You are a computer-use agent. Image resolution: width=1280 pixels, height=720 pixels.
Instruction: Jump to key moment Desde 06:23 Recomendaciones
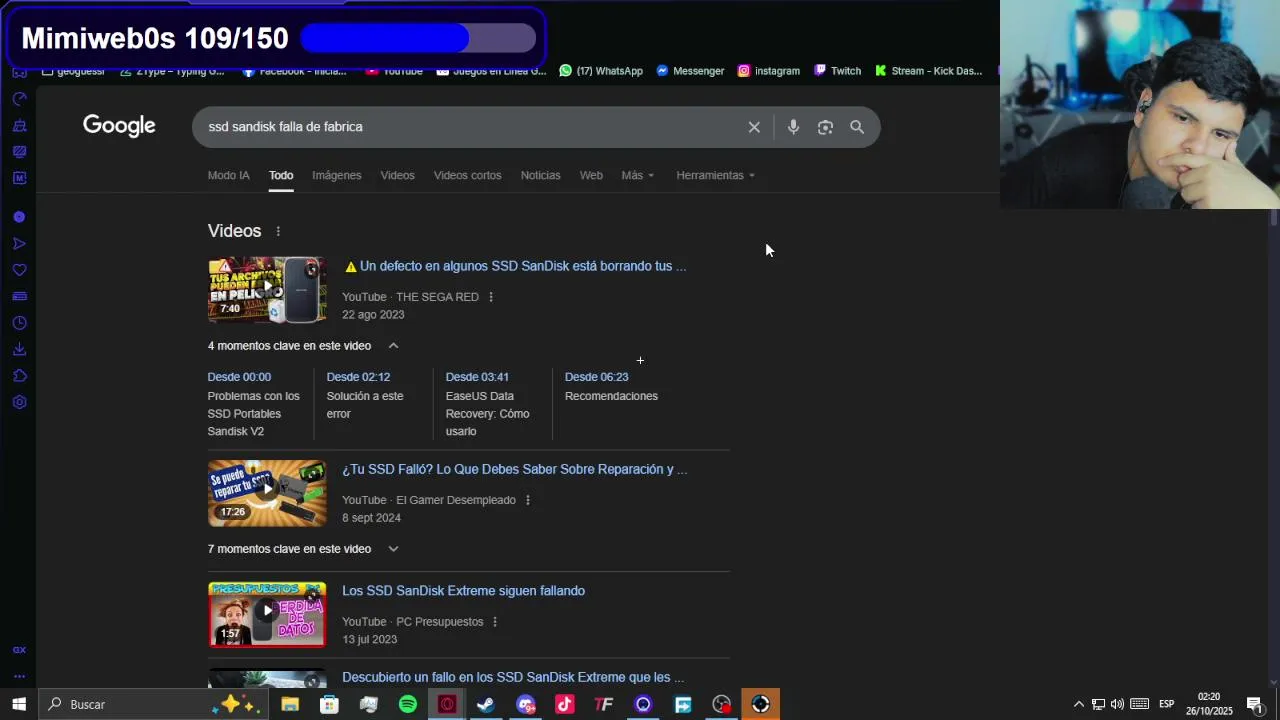tap(611, 386)
